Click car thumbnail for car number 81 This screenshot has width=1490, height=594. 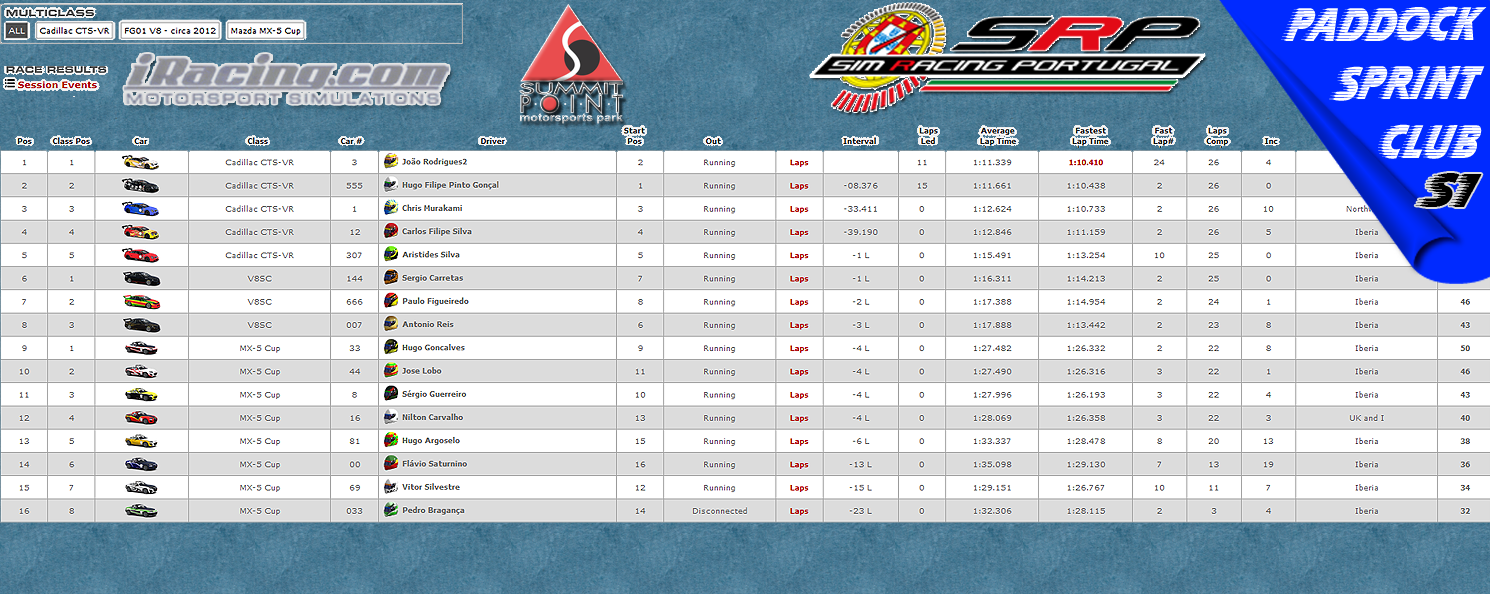(x=140, y=441)
